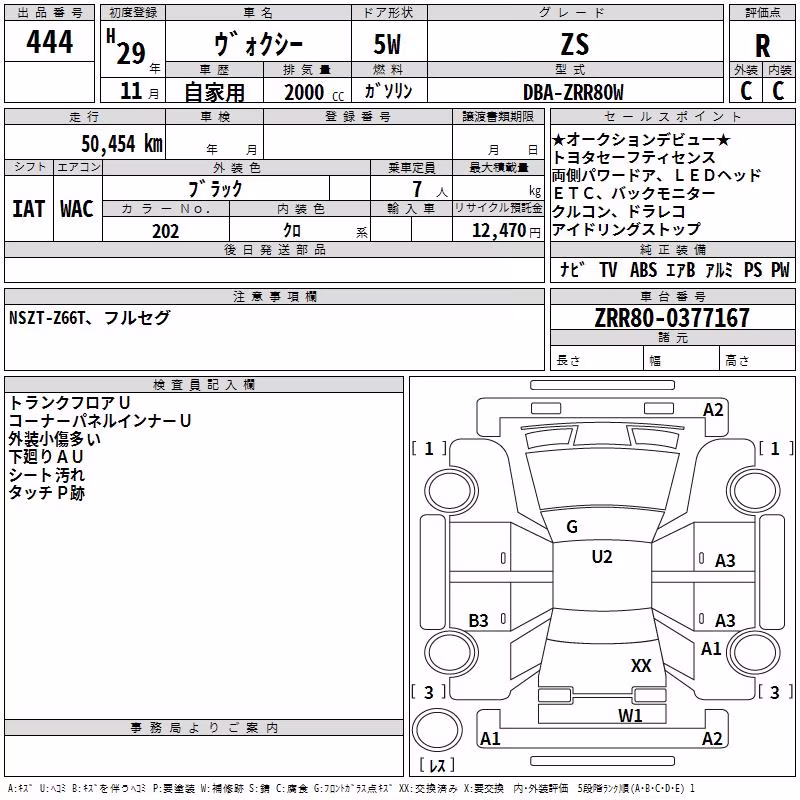The height and width of the screenshot is (800, 800).
Task: Select the model code DBA-ZRR80W
Action: [573, 92]
